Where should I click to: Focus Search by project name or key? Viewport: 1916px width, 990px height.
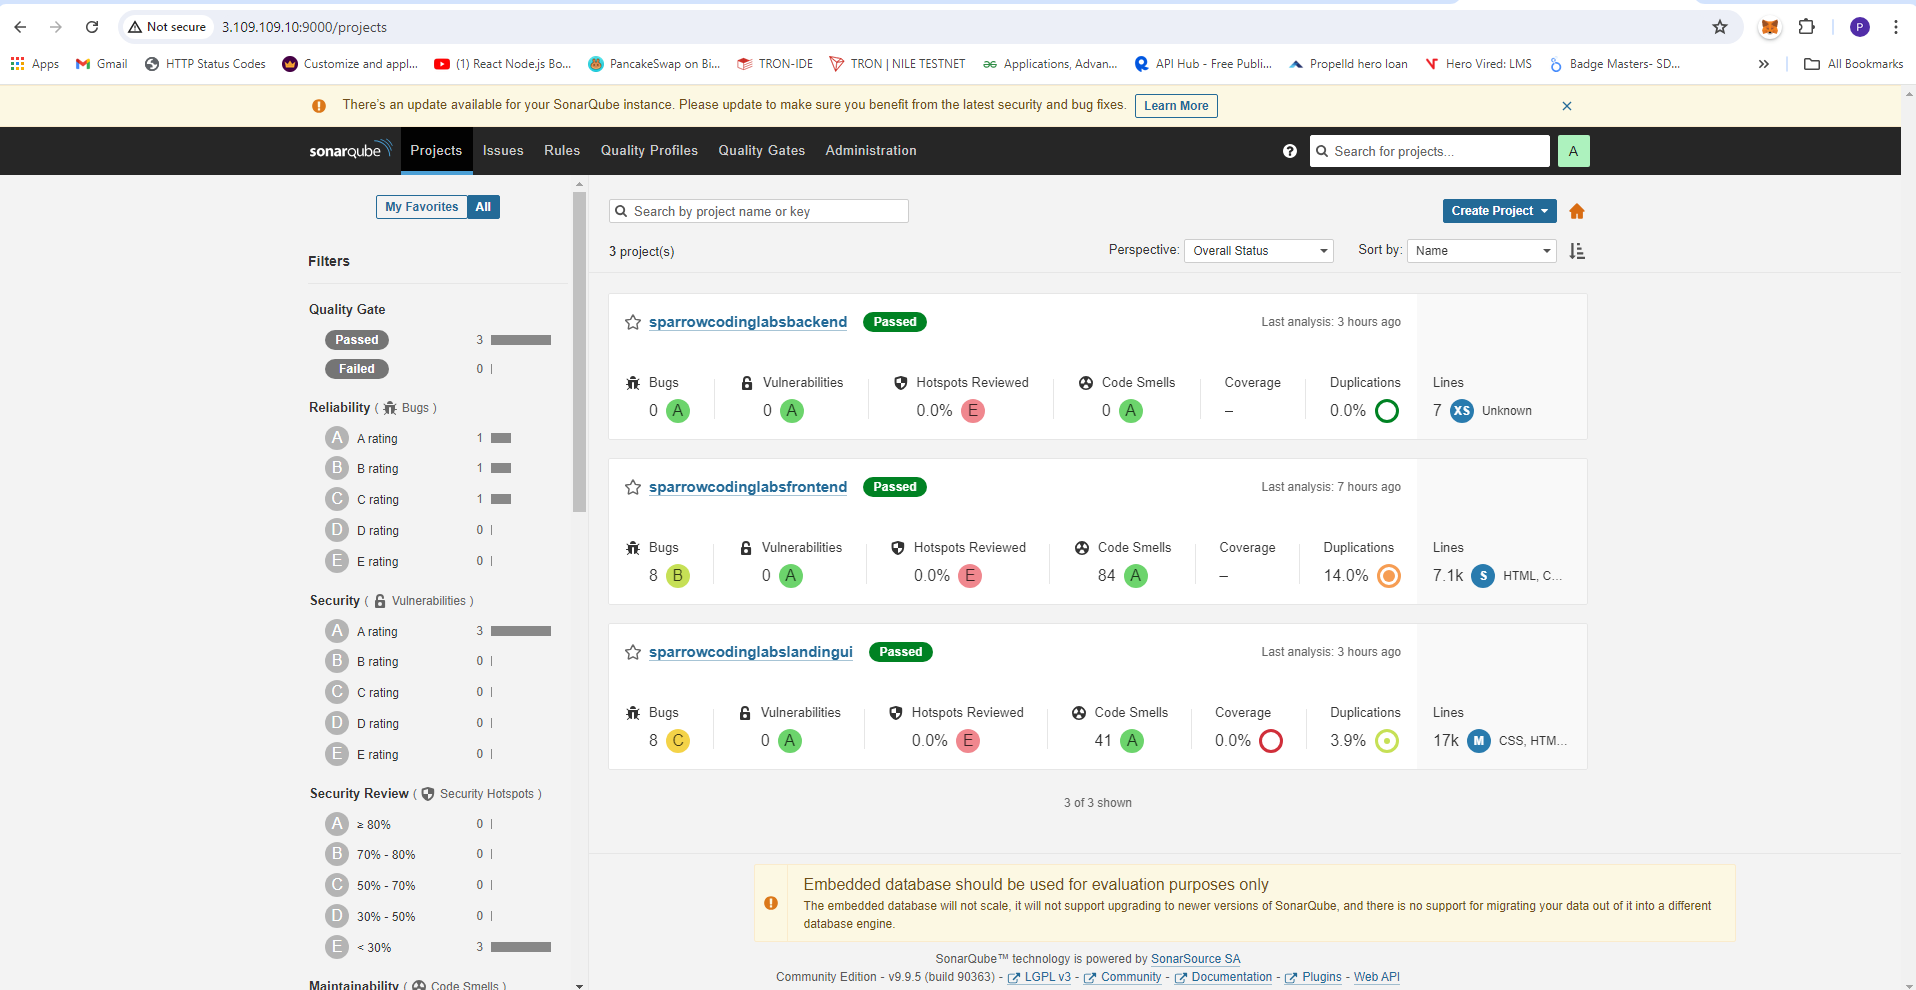click(x=759, y=211)
